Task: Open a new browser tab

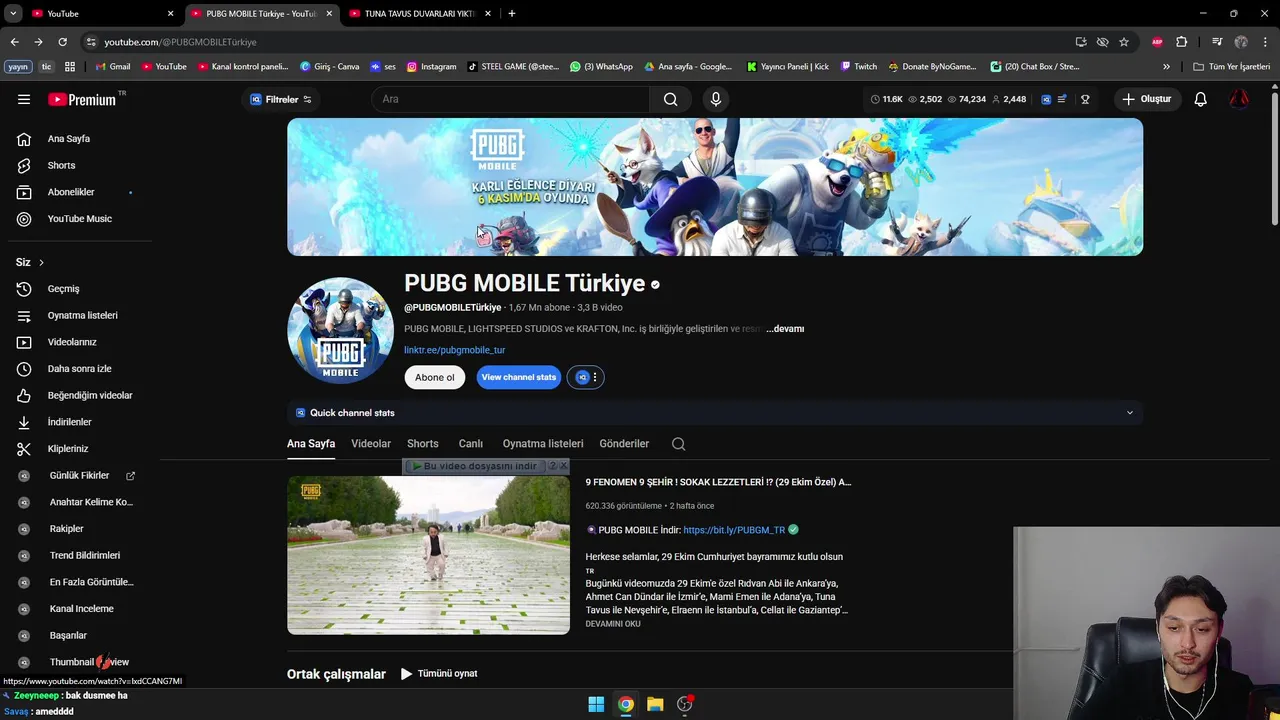Action: tap(512, 13)
